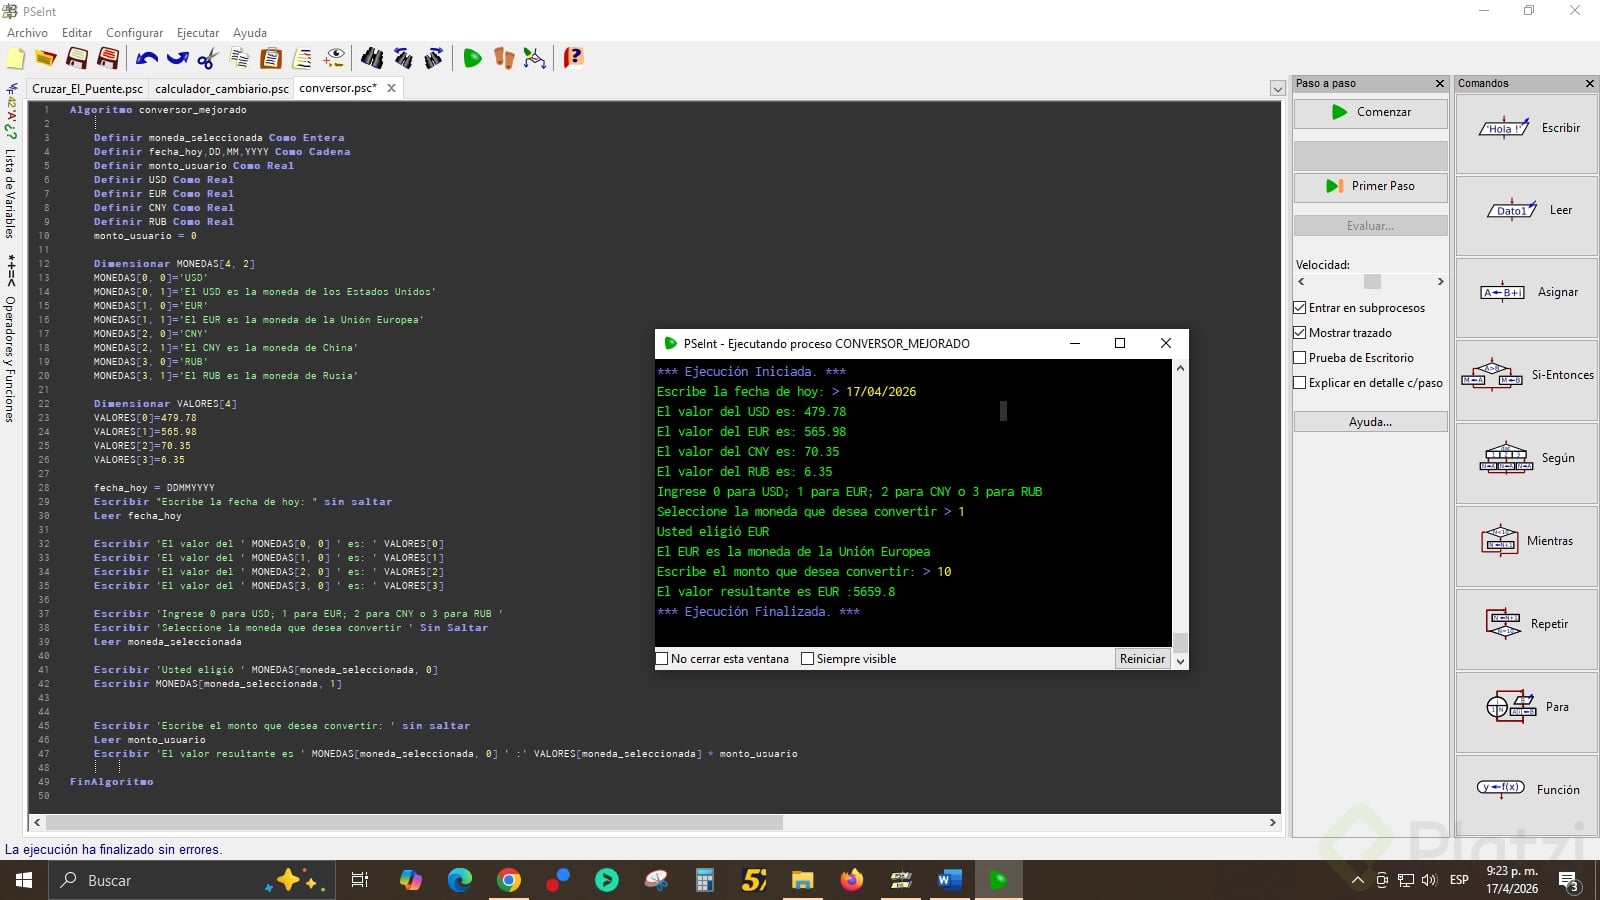
Task: Click the scissors Cut icon
Action: tap(208, 59)
